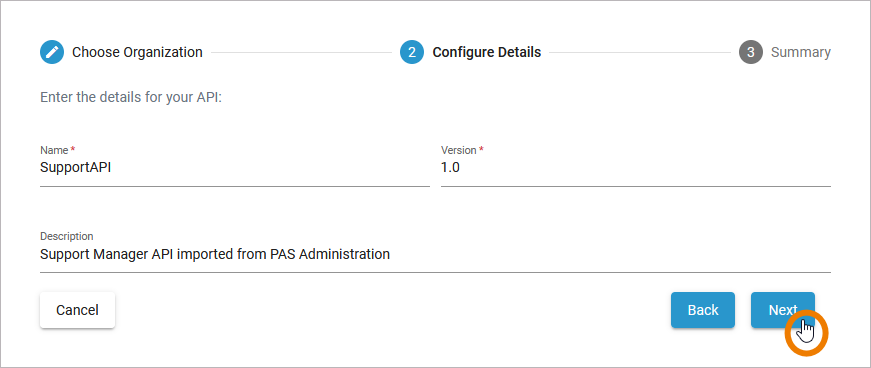Jump to the Summary step label
The image size is (871, 368).
(x=800, y=53)
